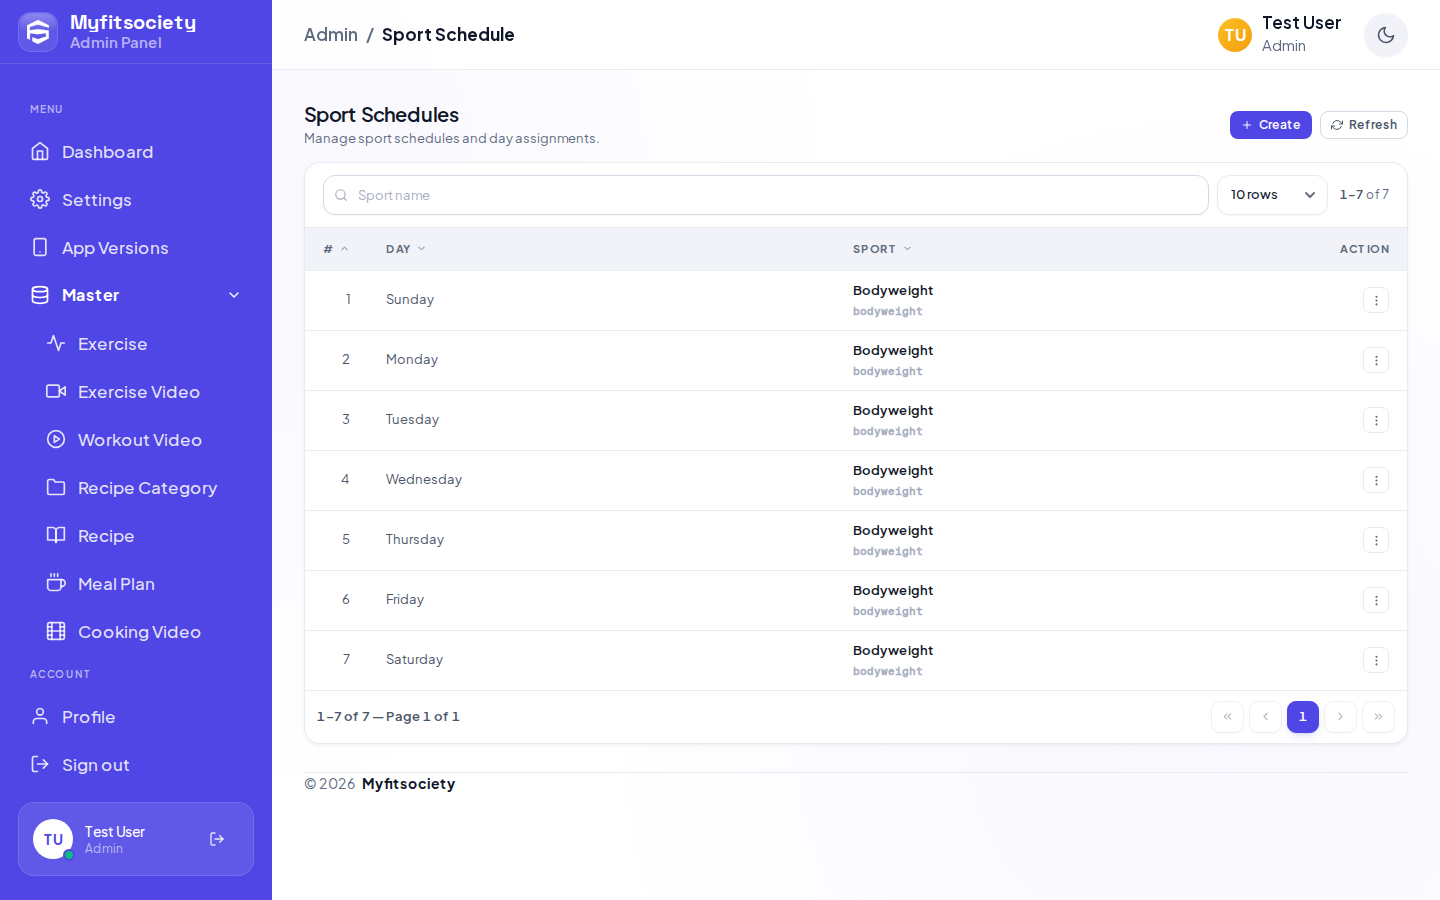Click the logout icon in user card
Viewport: 1440px width, 900px height.
pyautogui.click(x=217, y=839)
